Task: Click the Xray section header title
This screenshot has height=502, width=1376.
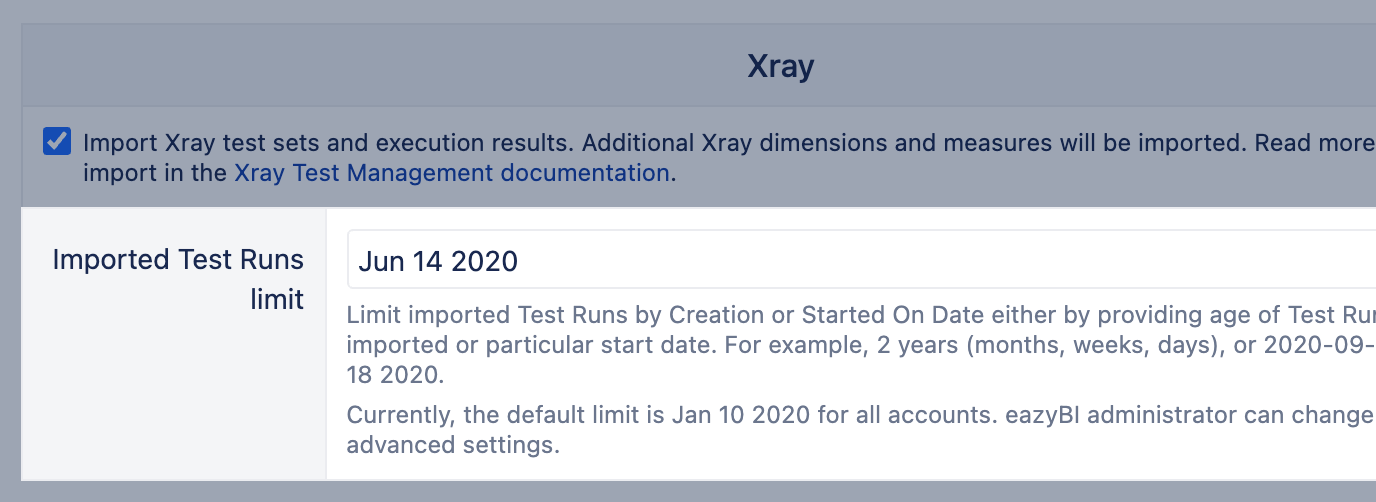Action: tap(781, 66)
